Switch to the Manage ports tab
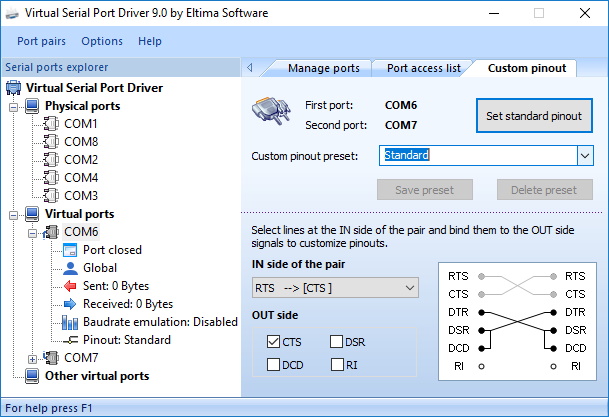This screenshot has height=417, width=609. click(x=324, y=68)
